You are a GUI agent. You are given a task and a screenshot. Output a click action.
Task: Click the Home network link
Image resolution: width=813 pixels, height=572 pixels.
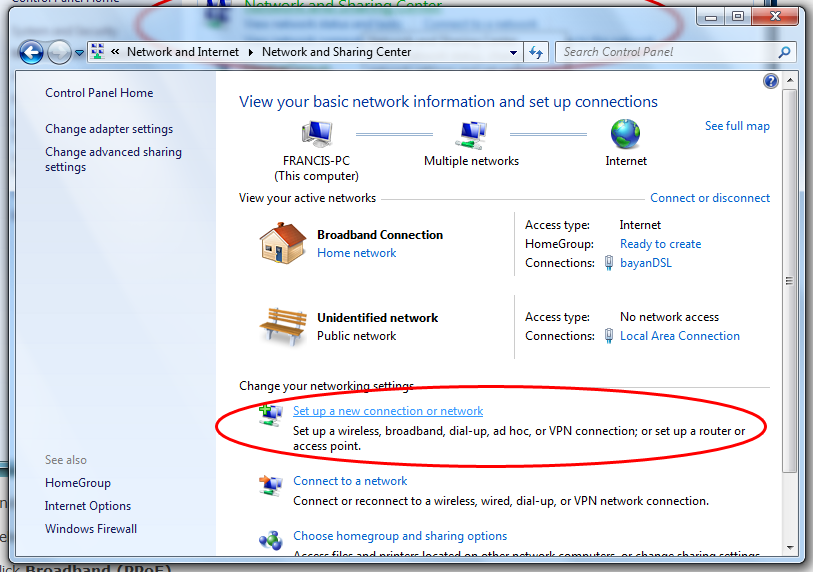357,253
